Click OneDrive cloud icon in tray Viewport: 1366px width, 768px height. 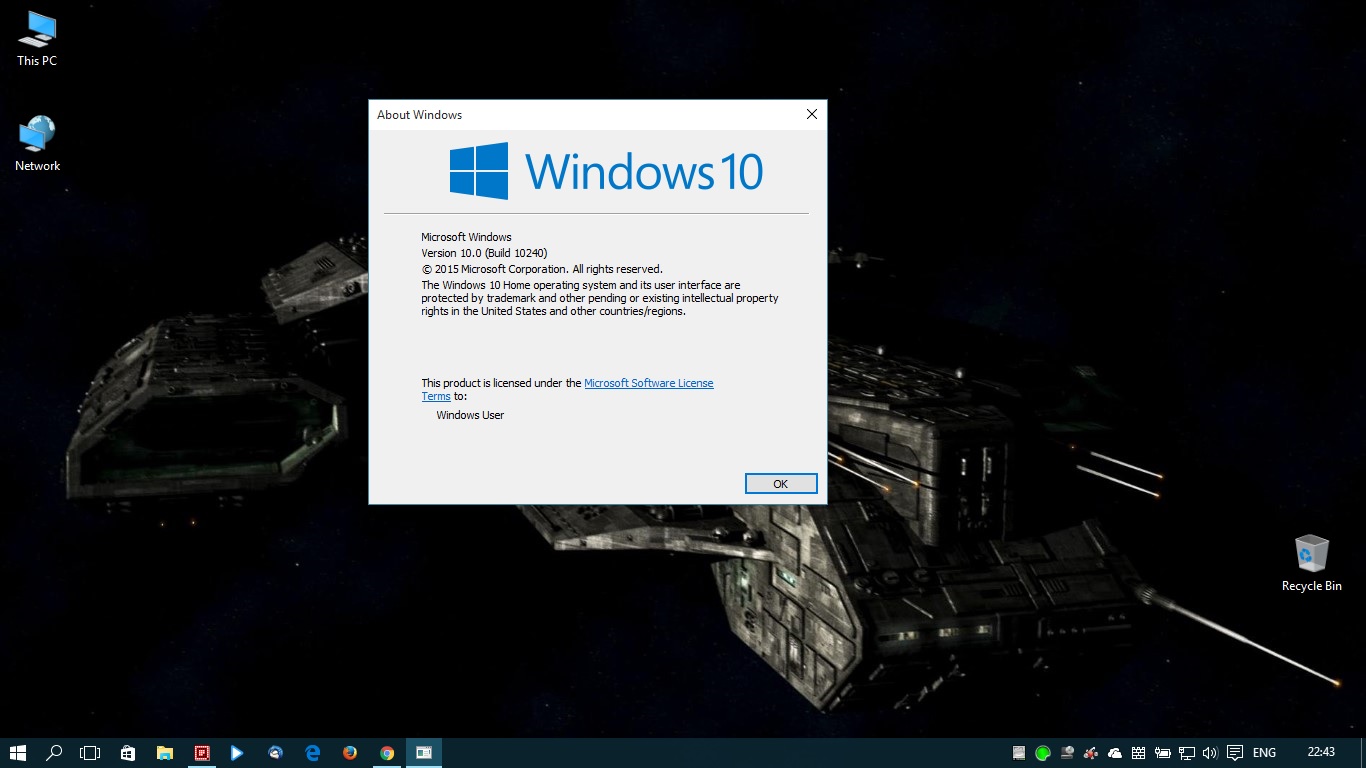point(1115,753)
